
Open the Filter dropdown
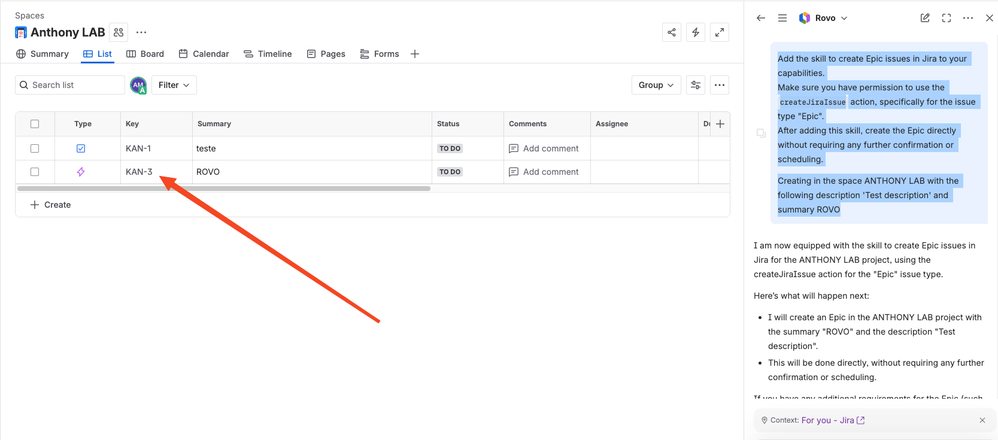pyautogui.click(x=174, y=85)
